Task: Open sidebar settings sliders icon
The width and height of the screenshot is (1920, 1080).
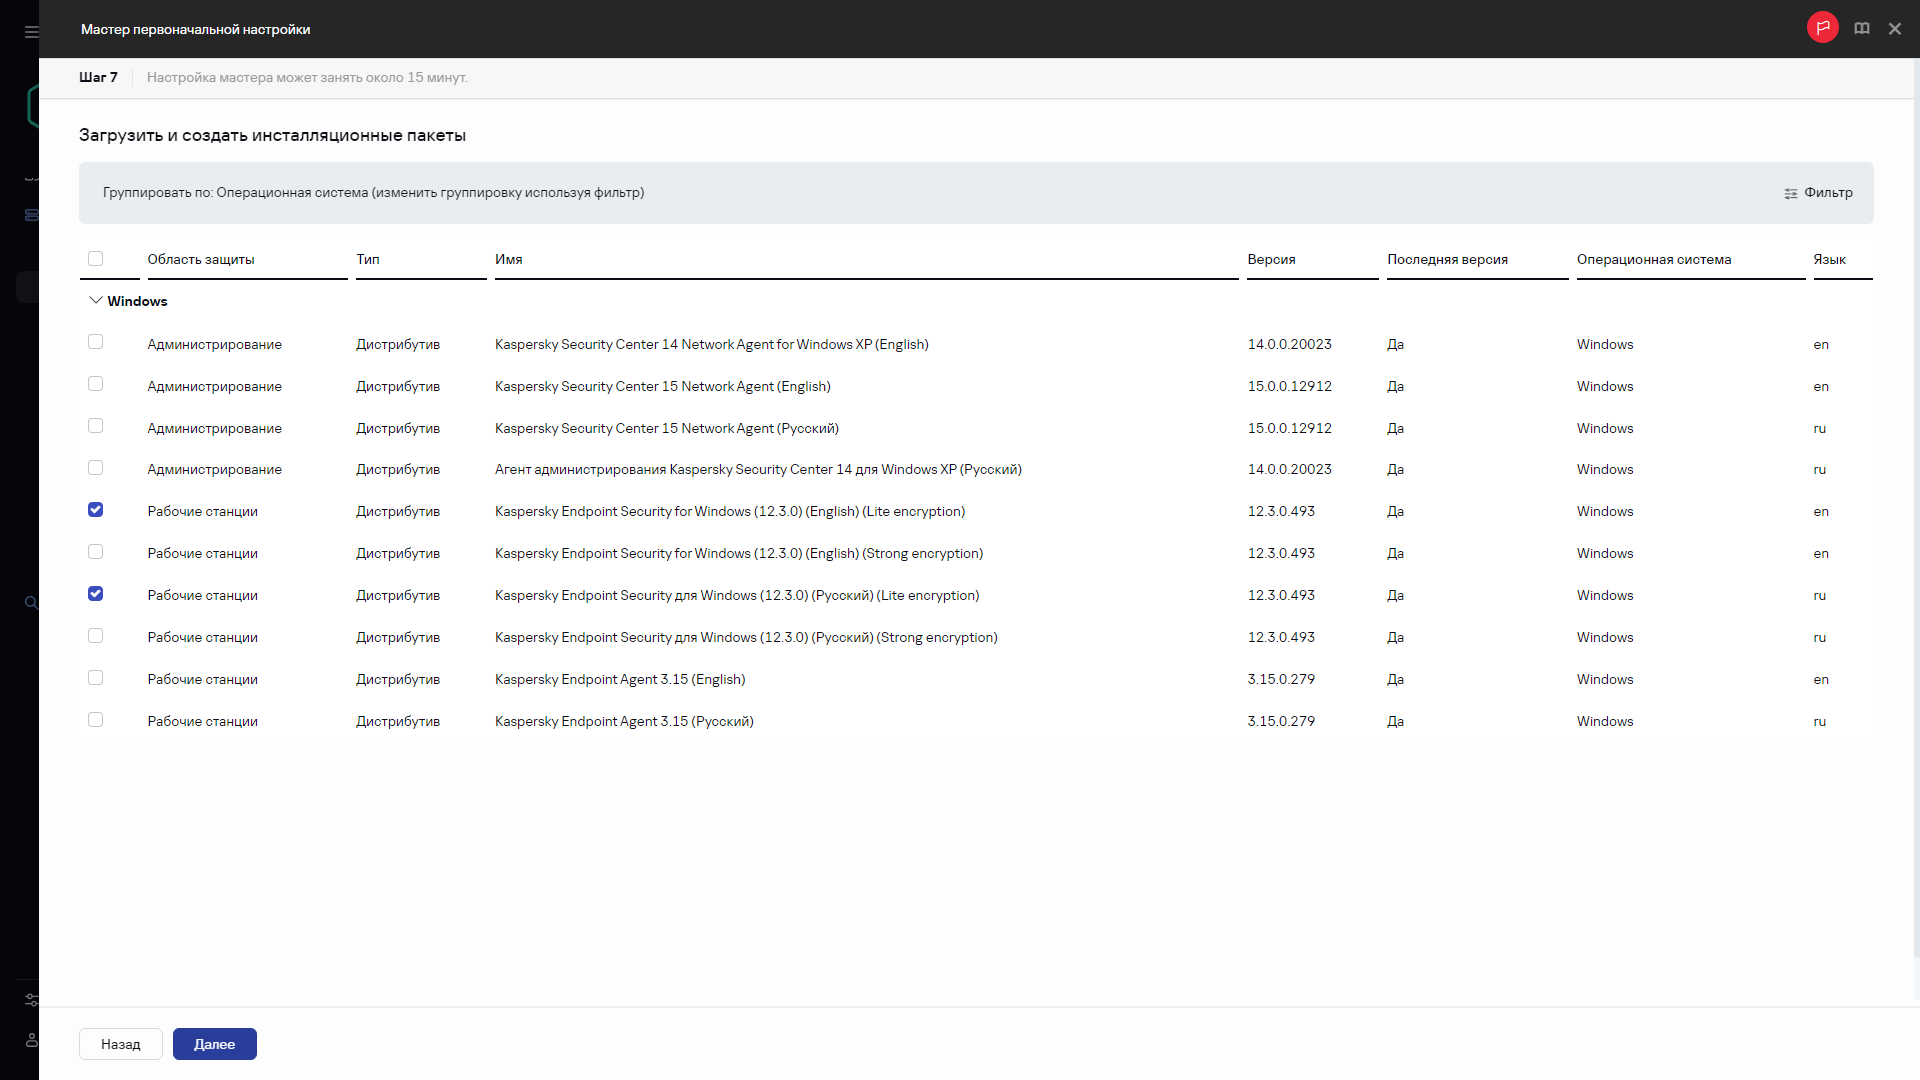Action: point(31,1000)
